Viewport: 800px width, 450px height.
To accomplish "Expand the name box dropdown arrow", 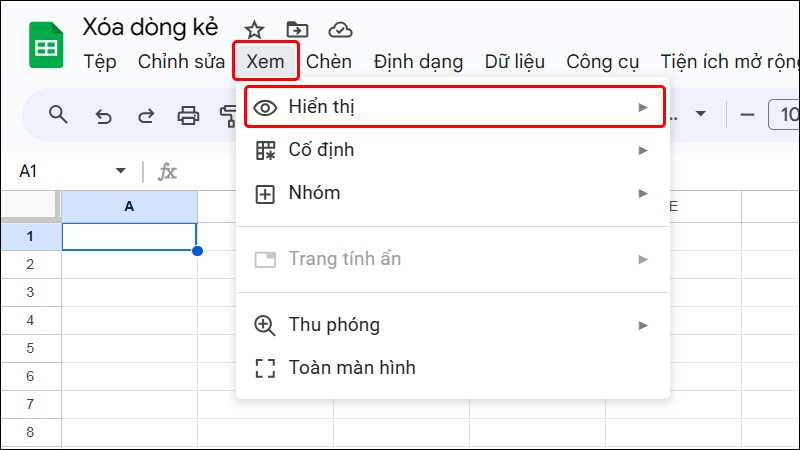I will 120,171.
